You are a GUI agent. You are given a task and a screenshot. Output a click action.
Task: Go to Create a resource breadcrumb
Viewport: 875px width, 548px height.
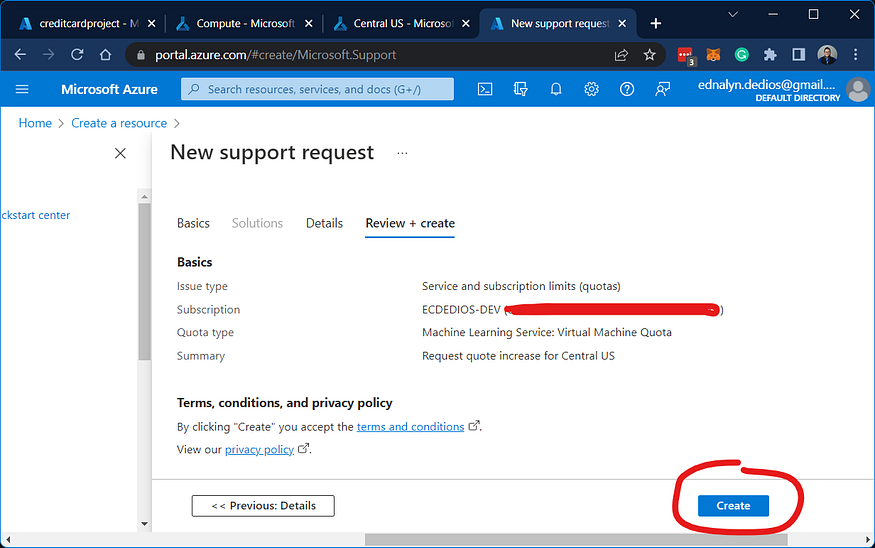119,123
